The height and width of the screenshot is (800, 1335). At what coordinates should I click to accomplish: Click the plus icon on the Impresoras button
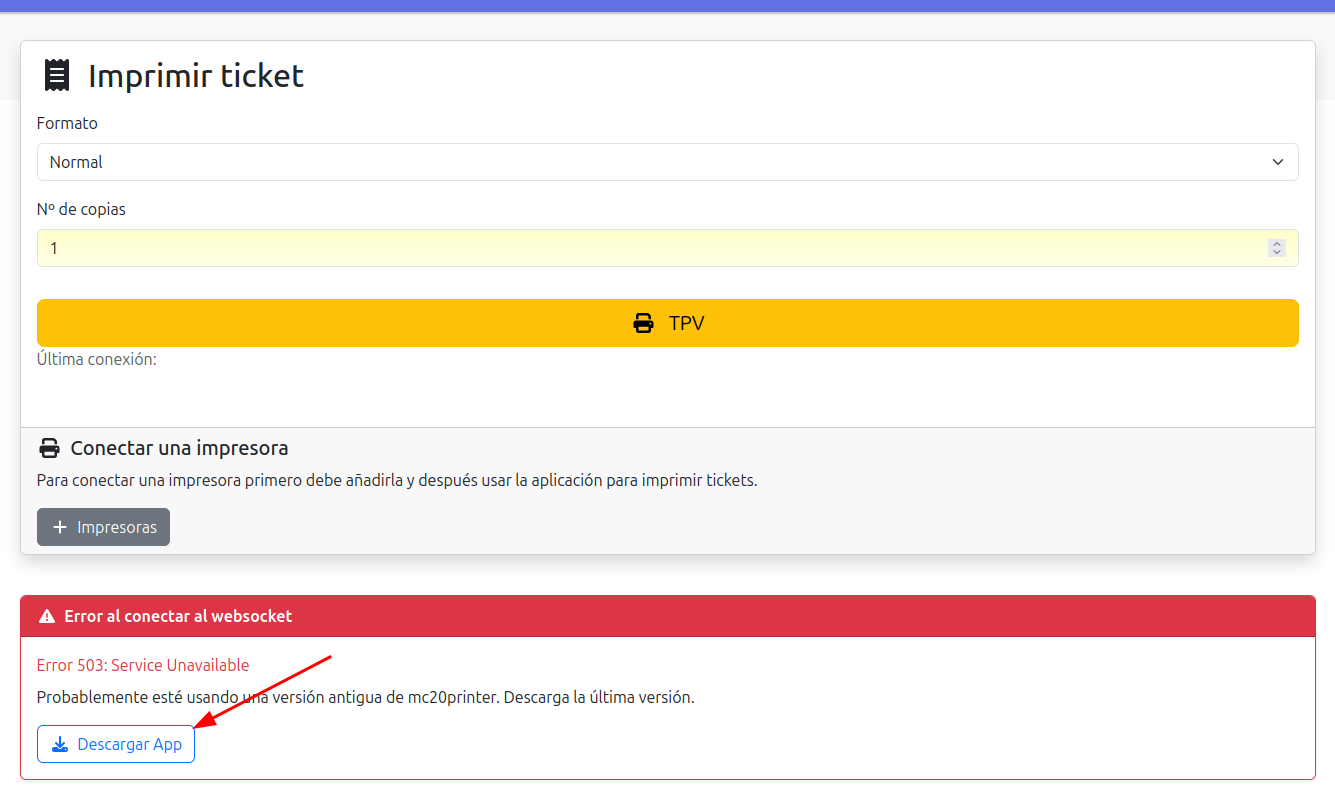point(60,527)
